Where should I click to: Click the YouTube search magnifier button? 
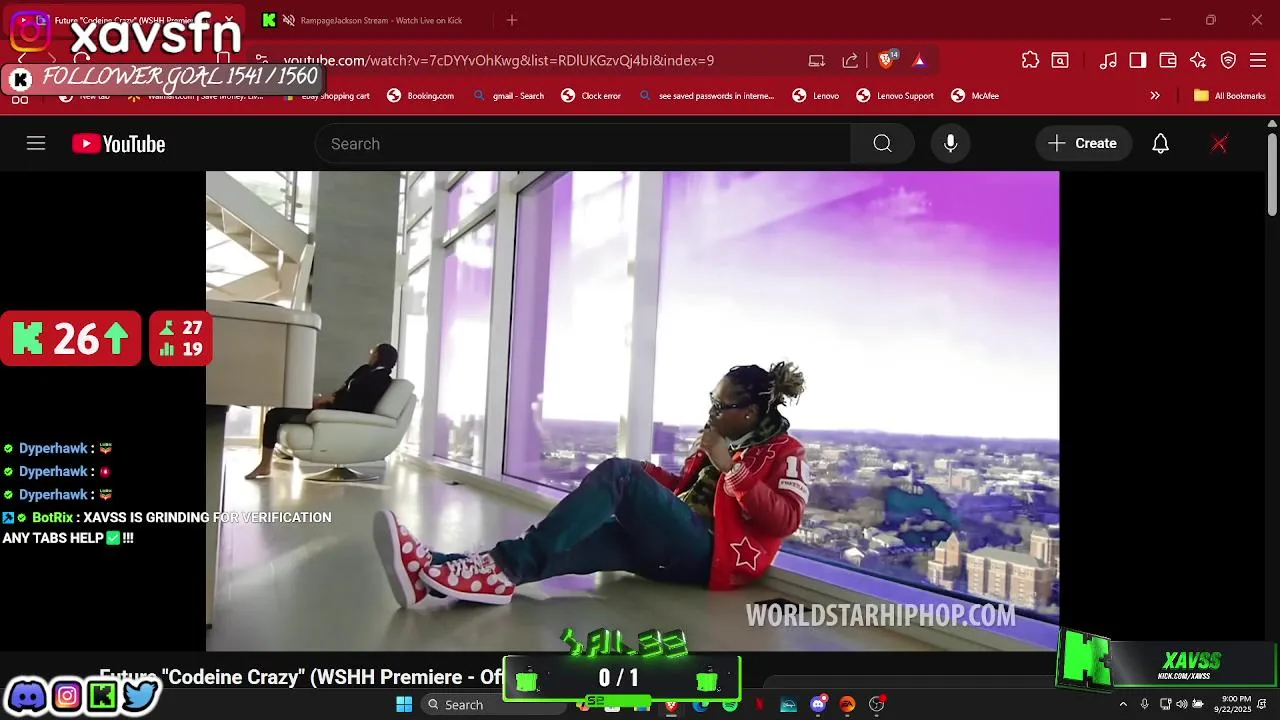coord(882,143)
